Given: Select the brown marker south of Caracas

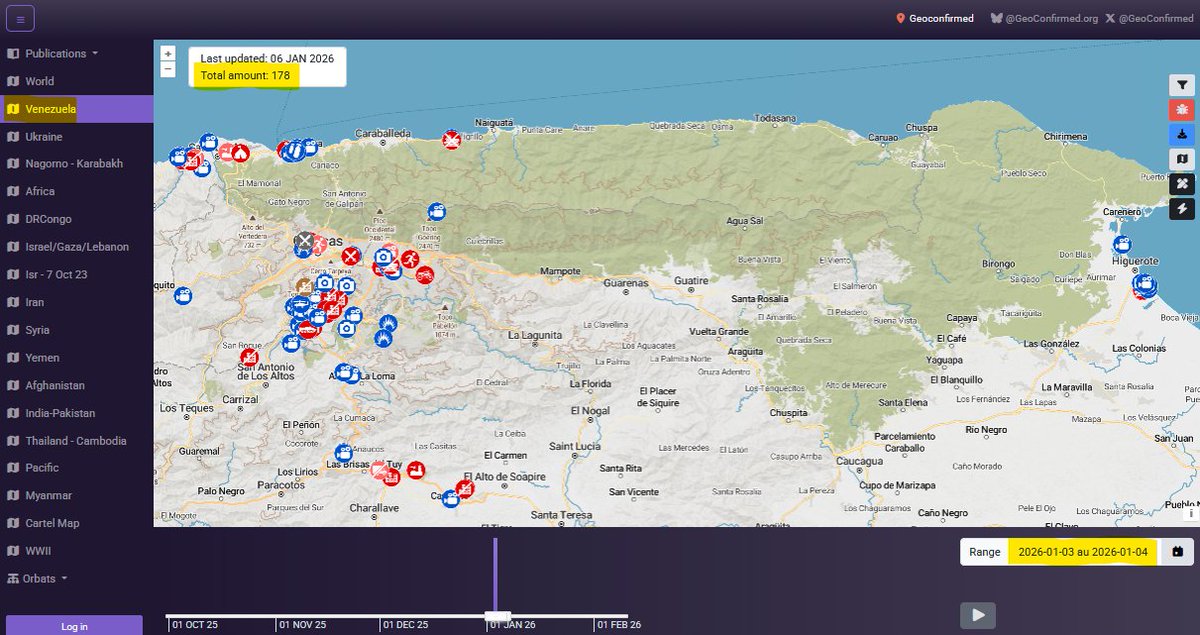Looking at the screenshot, I should tap(304, 287).
